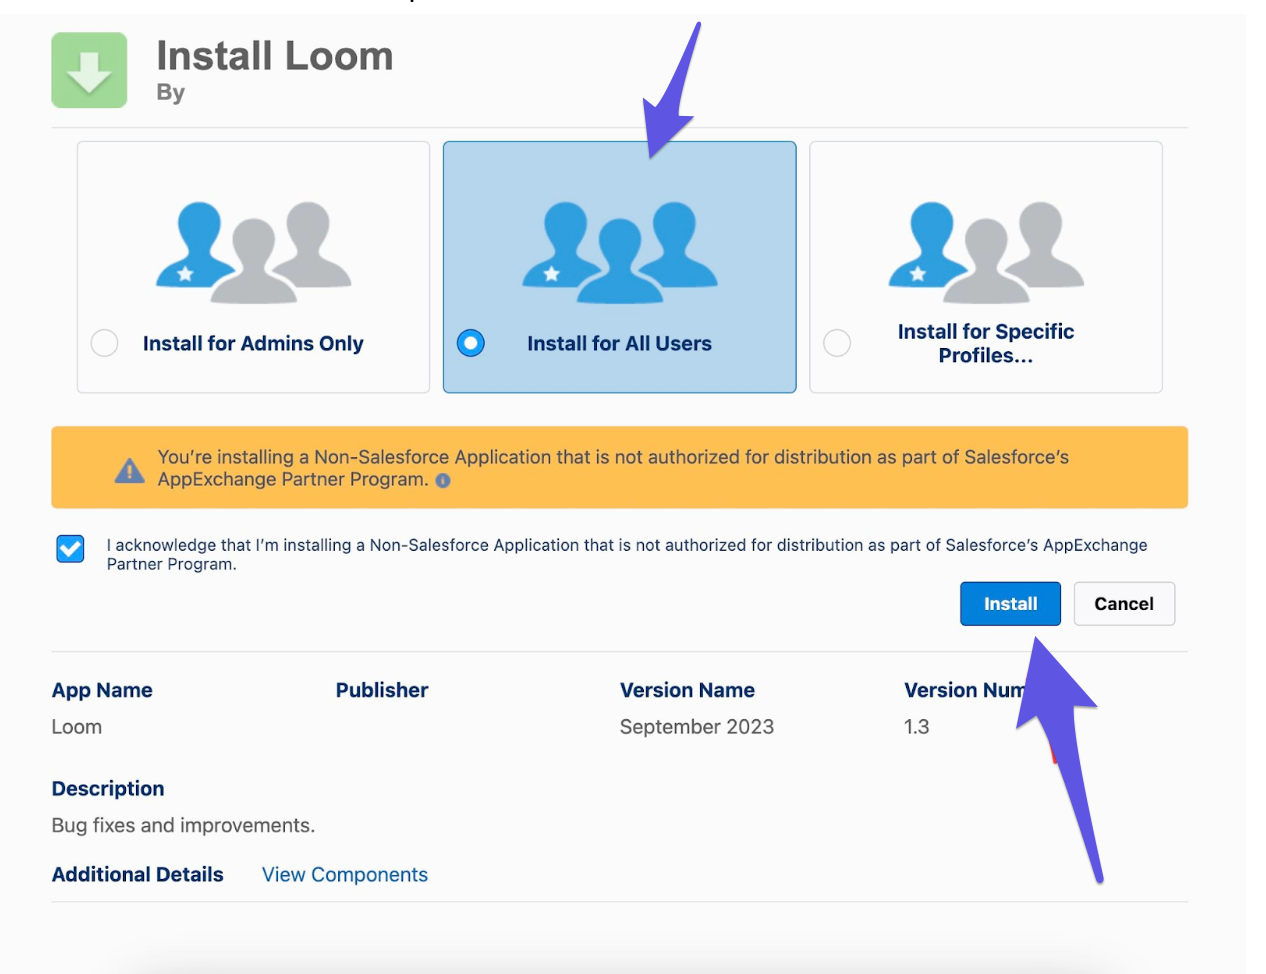This screenshot has height=974, width=1266.
Task: Cancel the Loom installation
Action: (x=1124, y=604)
